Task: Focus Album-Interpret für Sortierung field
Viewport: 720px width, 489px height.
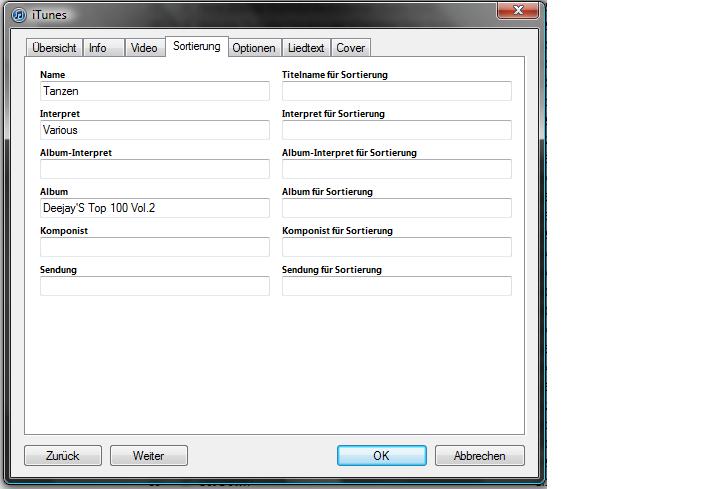Action: click(x=397, y=169)
